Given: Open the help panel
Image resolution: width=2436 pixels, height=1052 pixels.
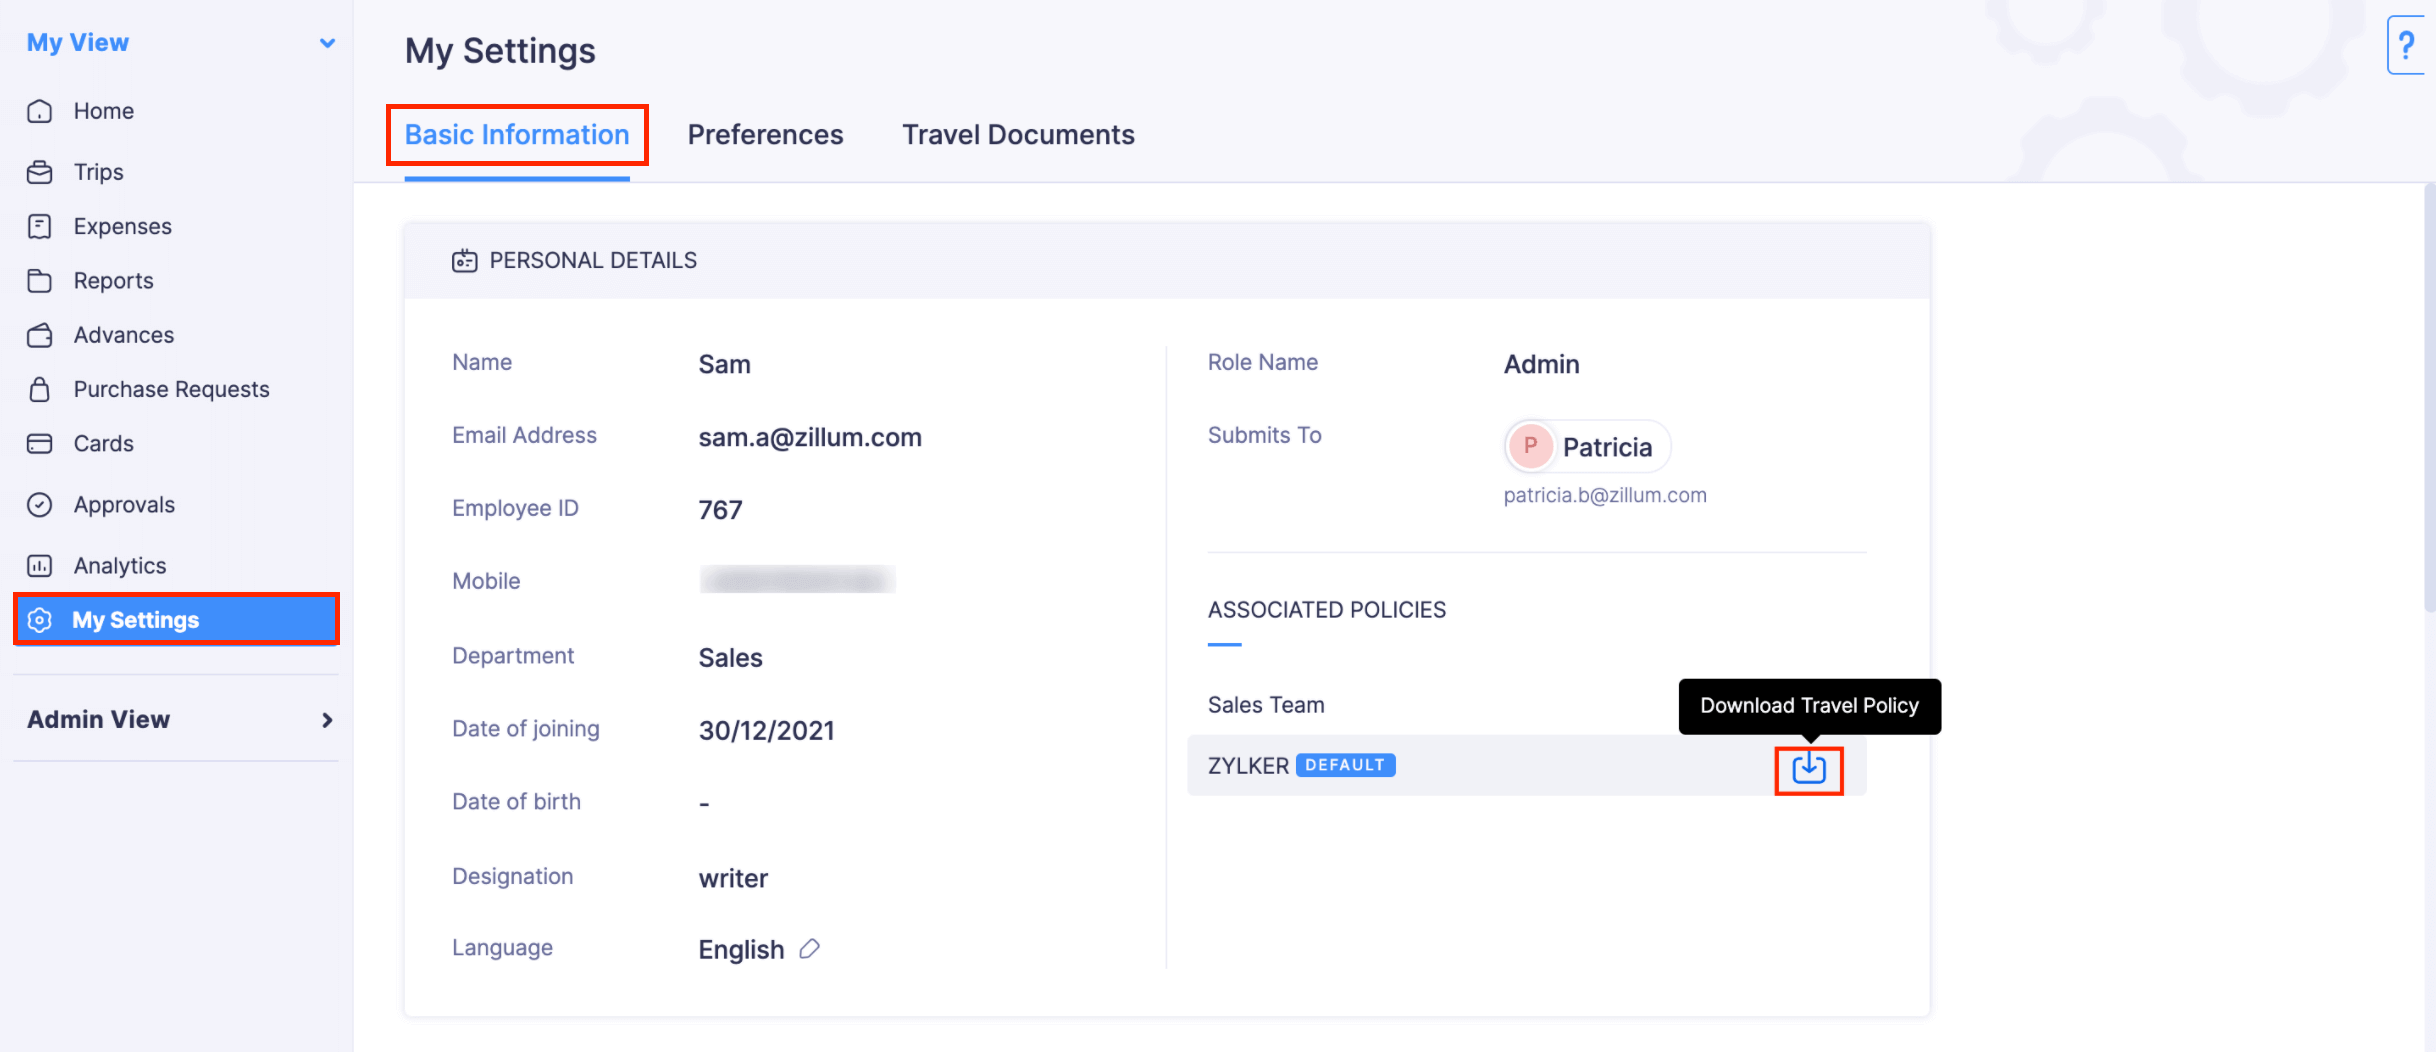Looking at the screenshot, I should [2406, 45].
